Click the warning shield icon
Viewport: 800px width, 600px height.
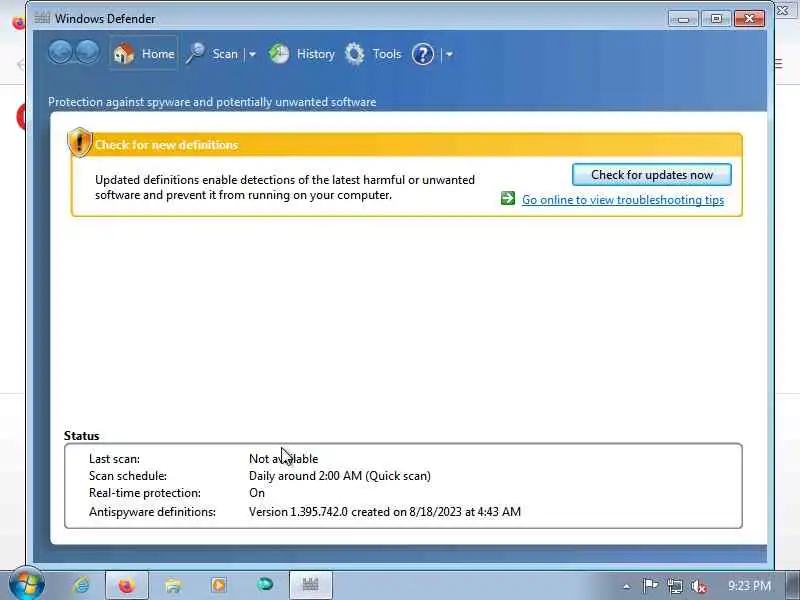point(79,142)
